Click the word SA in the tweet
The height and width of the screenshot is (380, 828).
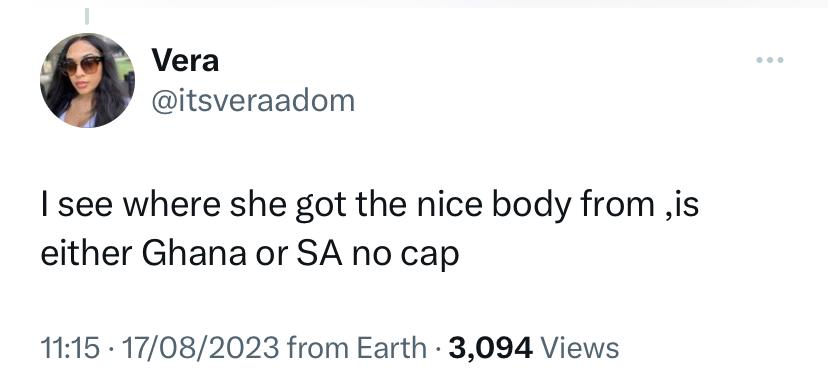pyautogui.click(x=319, y=254)
